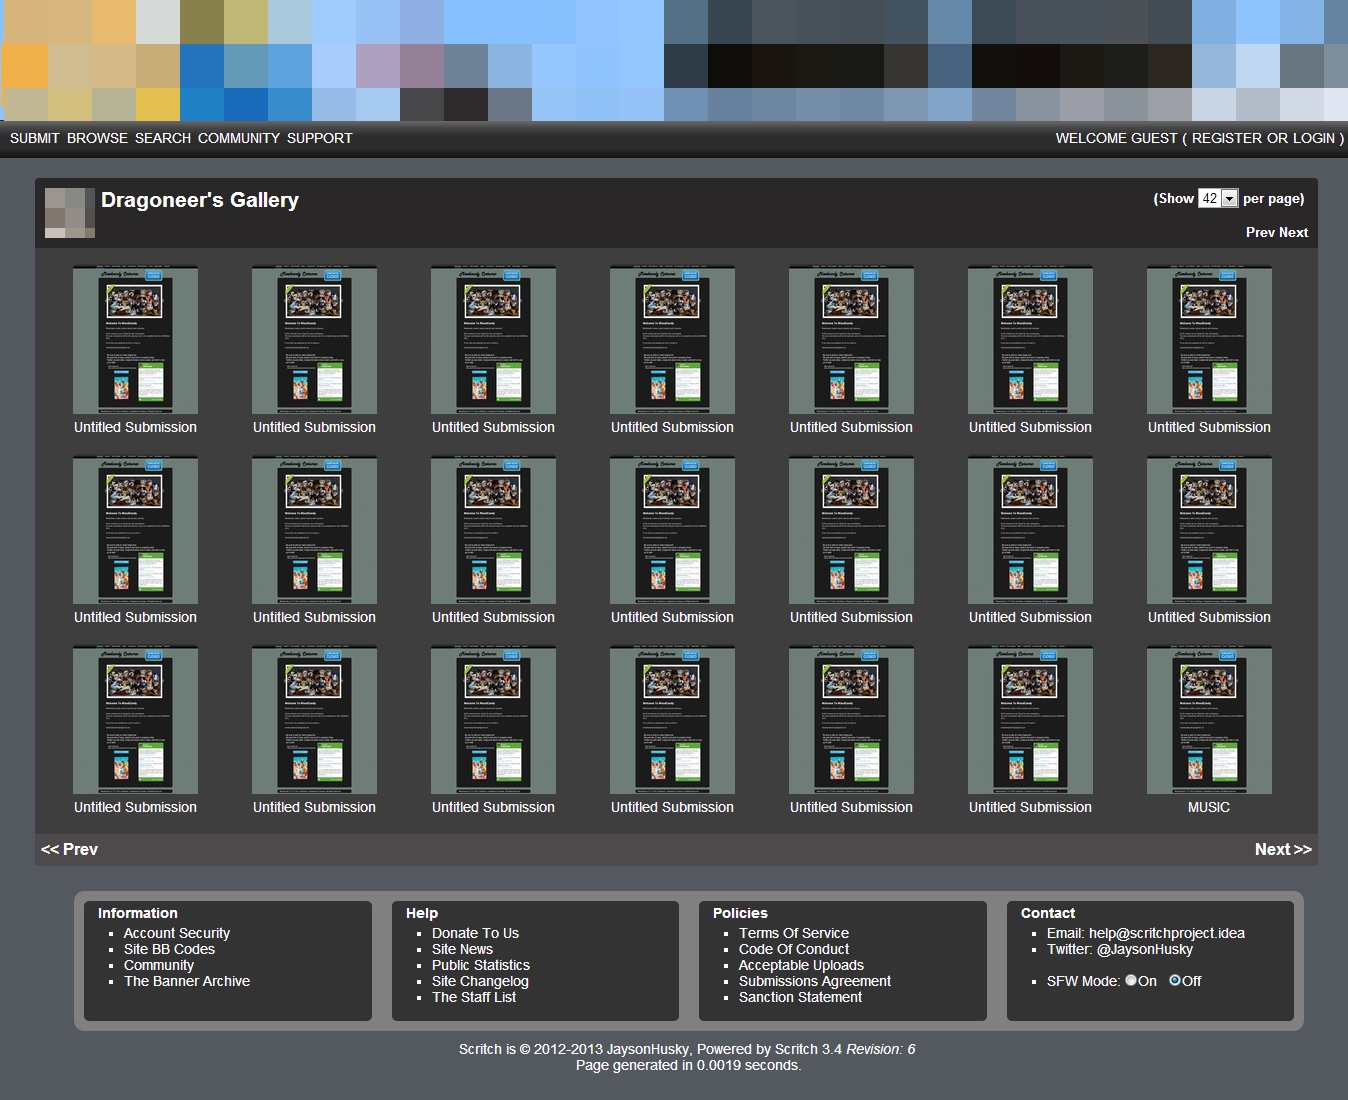The height and width of the screenshot is (1100, 1348).
Task: Open the MUSIC submission thumbnail
Action: pyautogui.click(x=1209, y=720)
